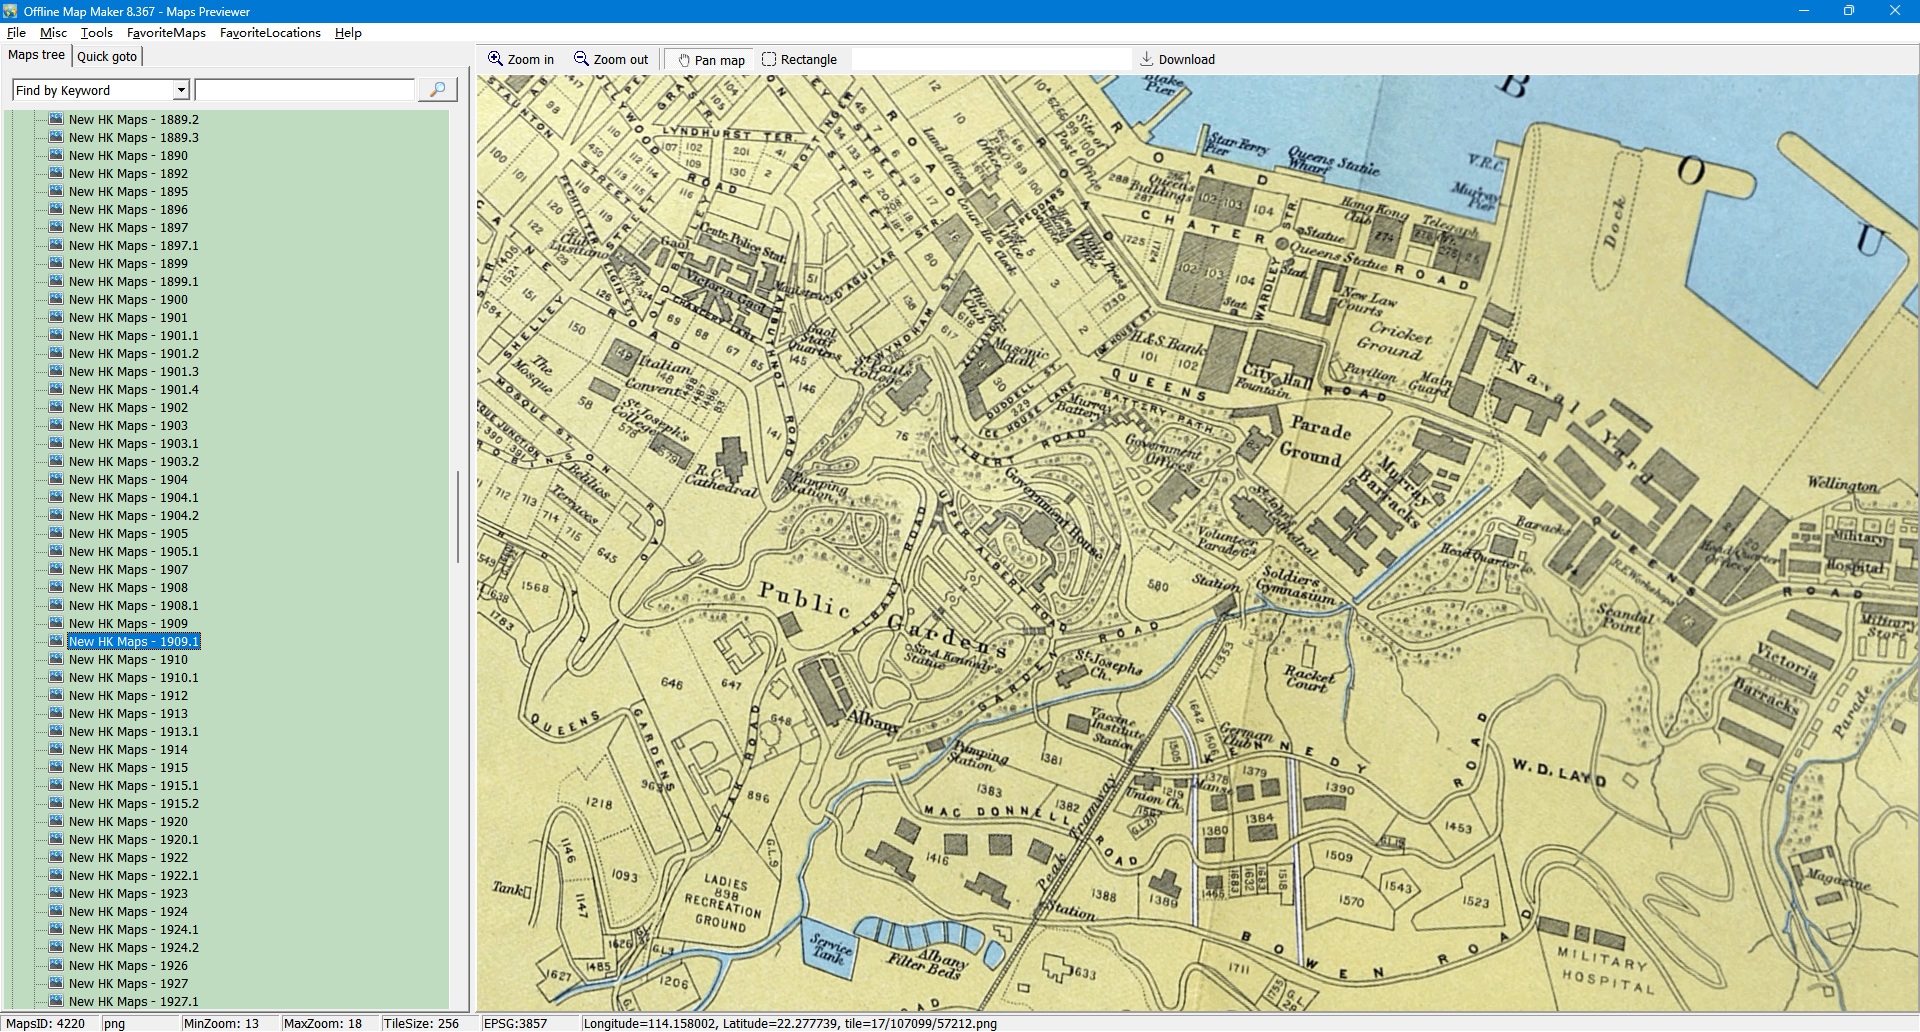Click the Download arrow icon

(1147, 59)
